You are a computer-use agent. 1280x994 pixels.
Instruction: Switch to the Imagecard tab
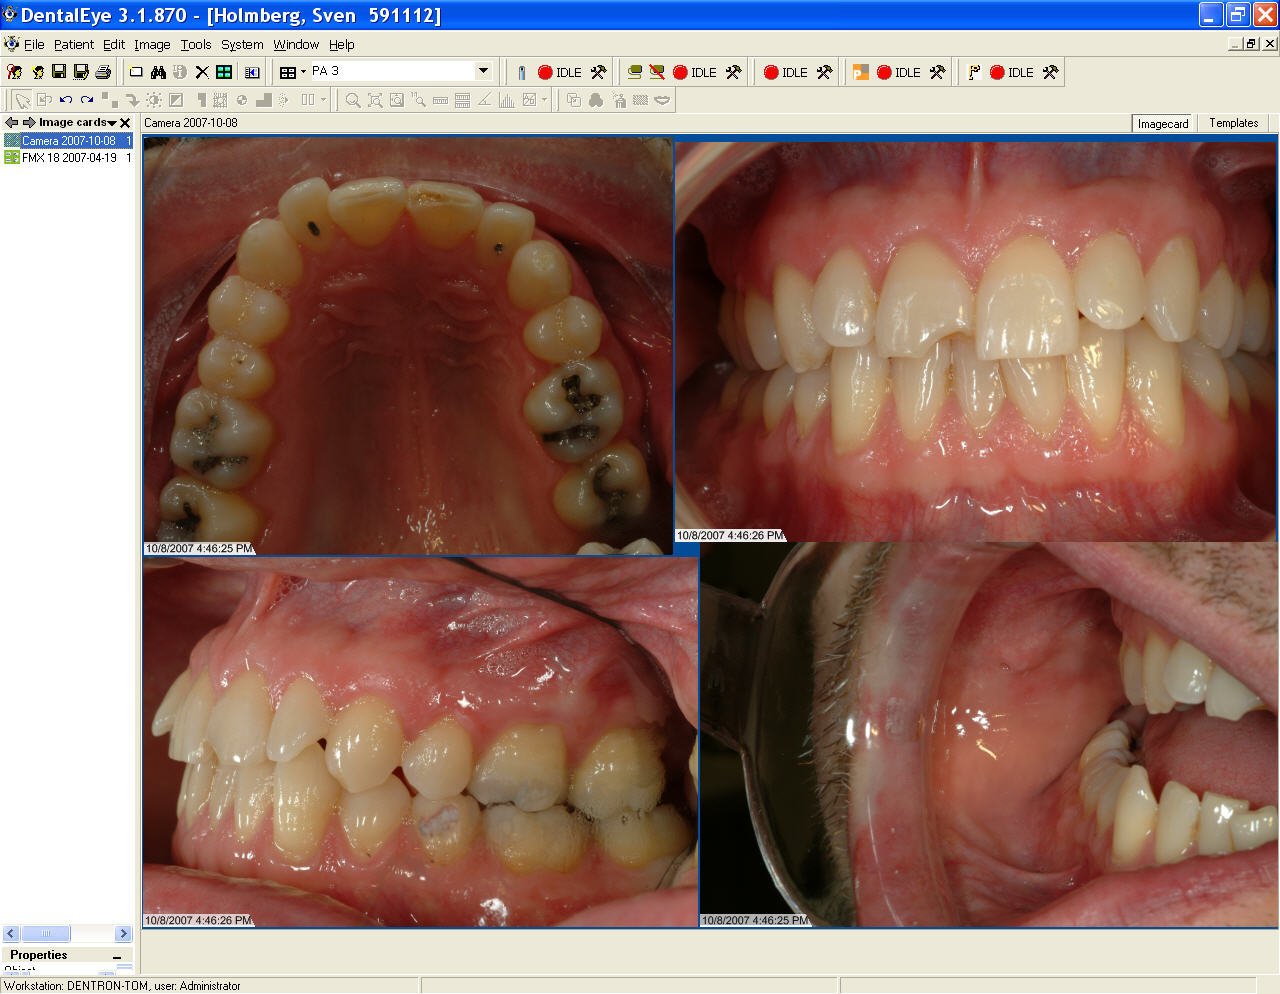point(1163,123)
